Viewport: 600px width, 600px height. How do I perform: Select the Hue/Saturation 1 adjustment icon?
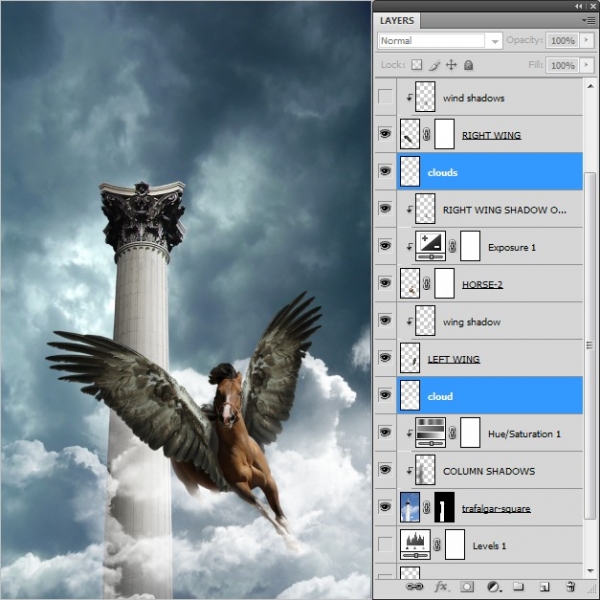[430, 433]
